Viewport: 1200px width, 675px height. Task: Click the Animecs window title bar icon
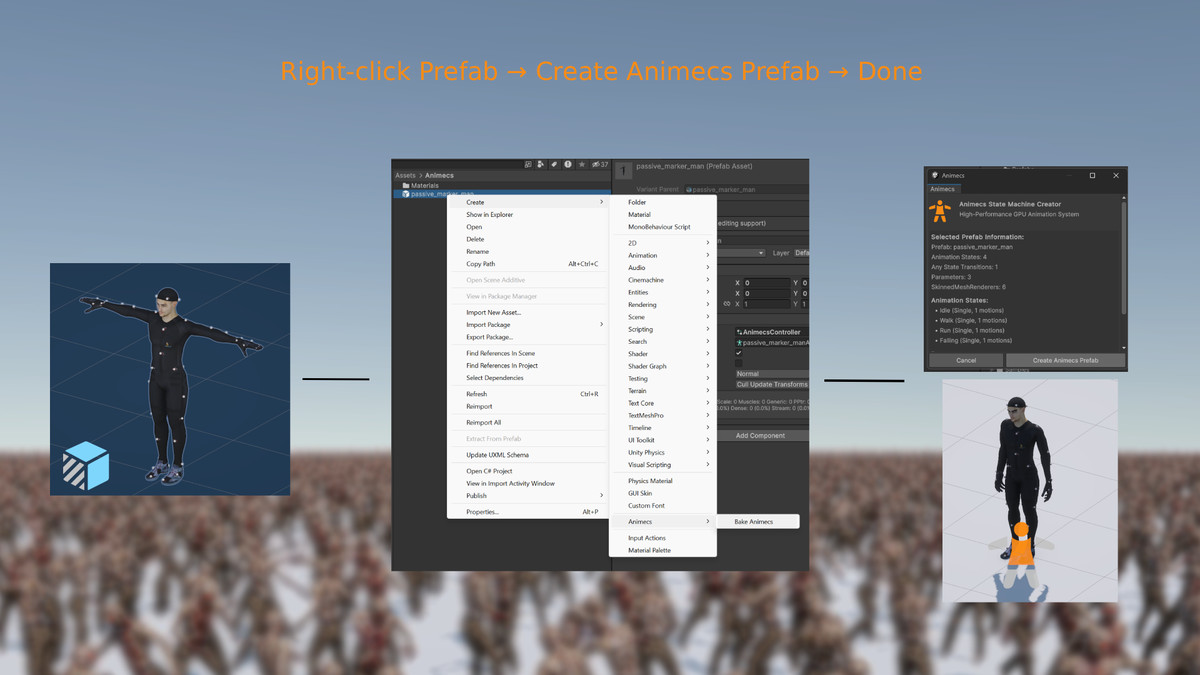[935, 175]
